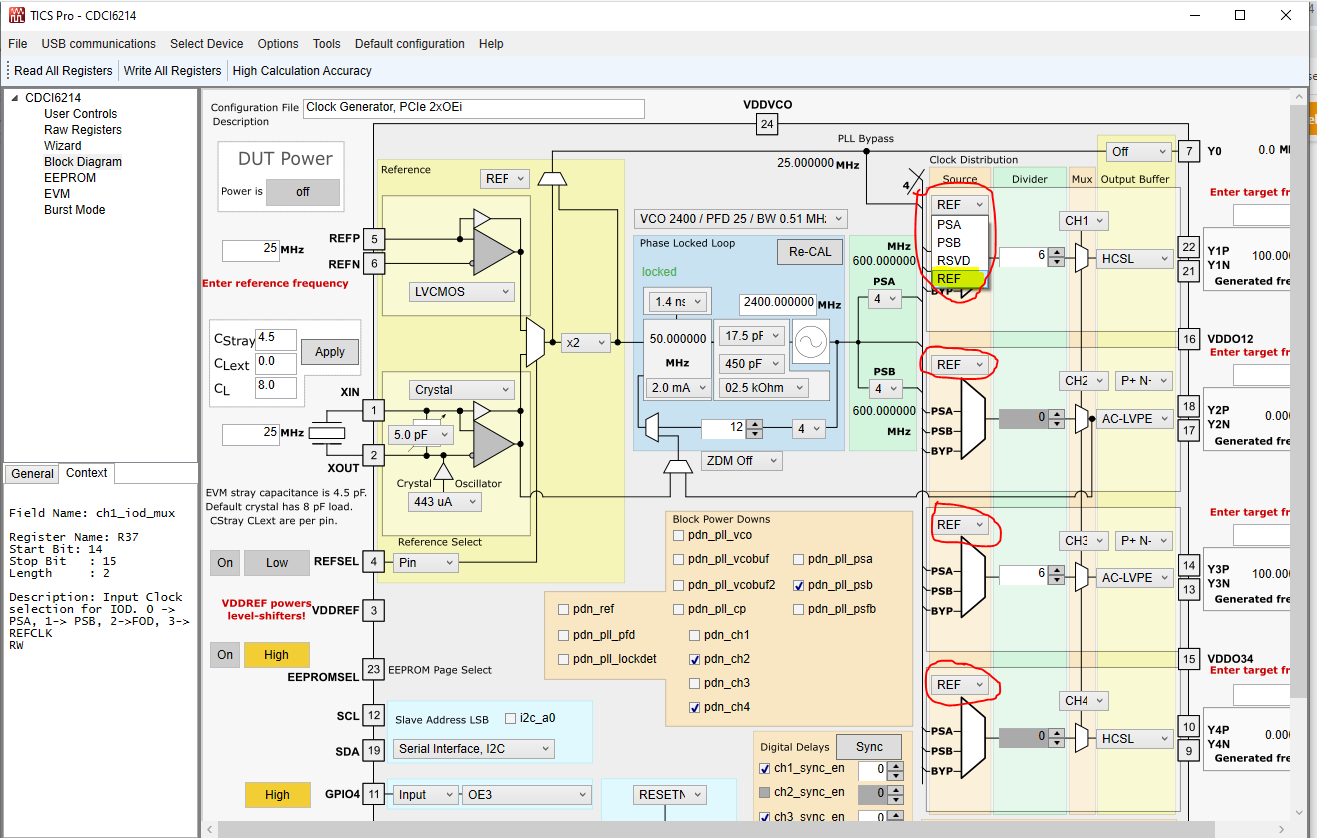Select EEPROM in the tree
Image resolution: width=1317 pixels, height=838 pixels.
click(70, 178)
